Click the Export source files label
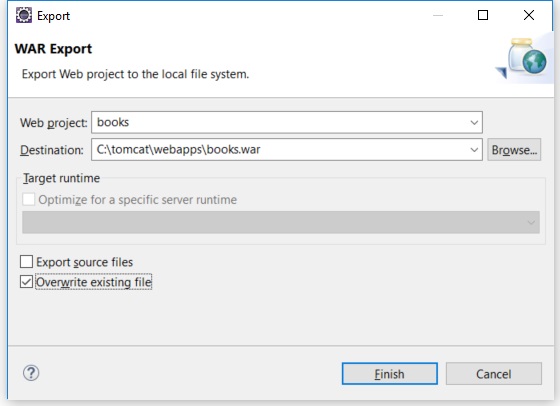This screenshot has height=406, width=560. [85, 262]
